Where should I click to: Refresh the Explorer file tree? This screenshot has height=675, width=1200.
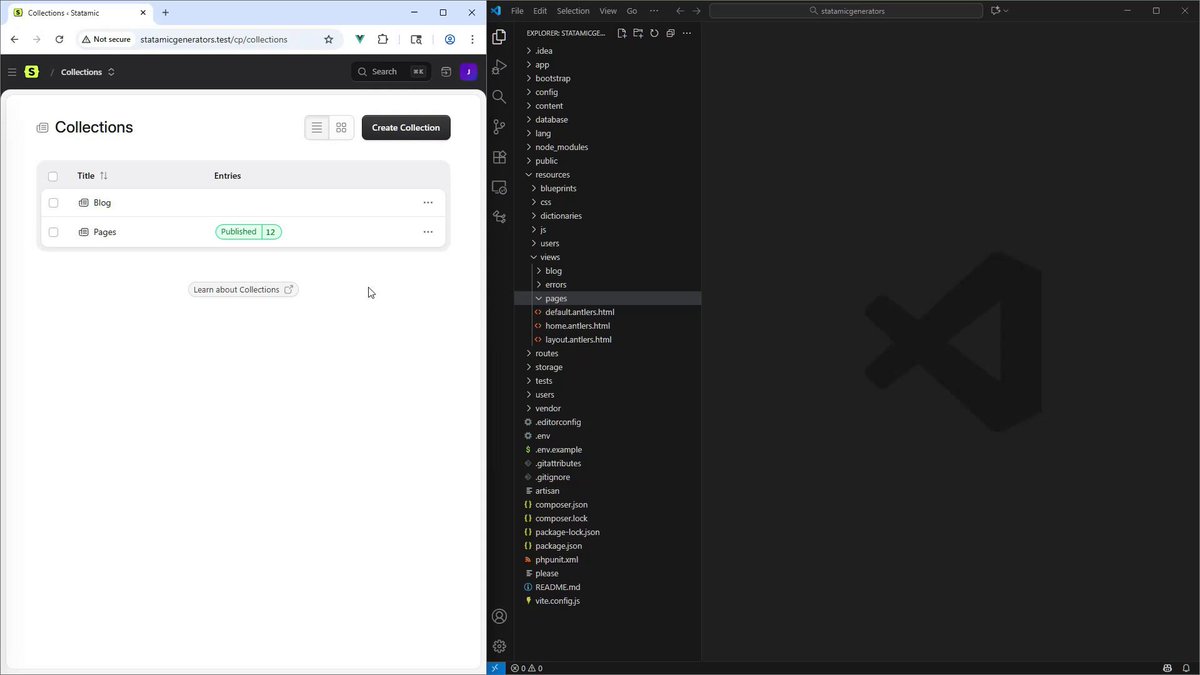654,33
